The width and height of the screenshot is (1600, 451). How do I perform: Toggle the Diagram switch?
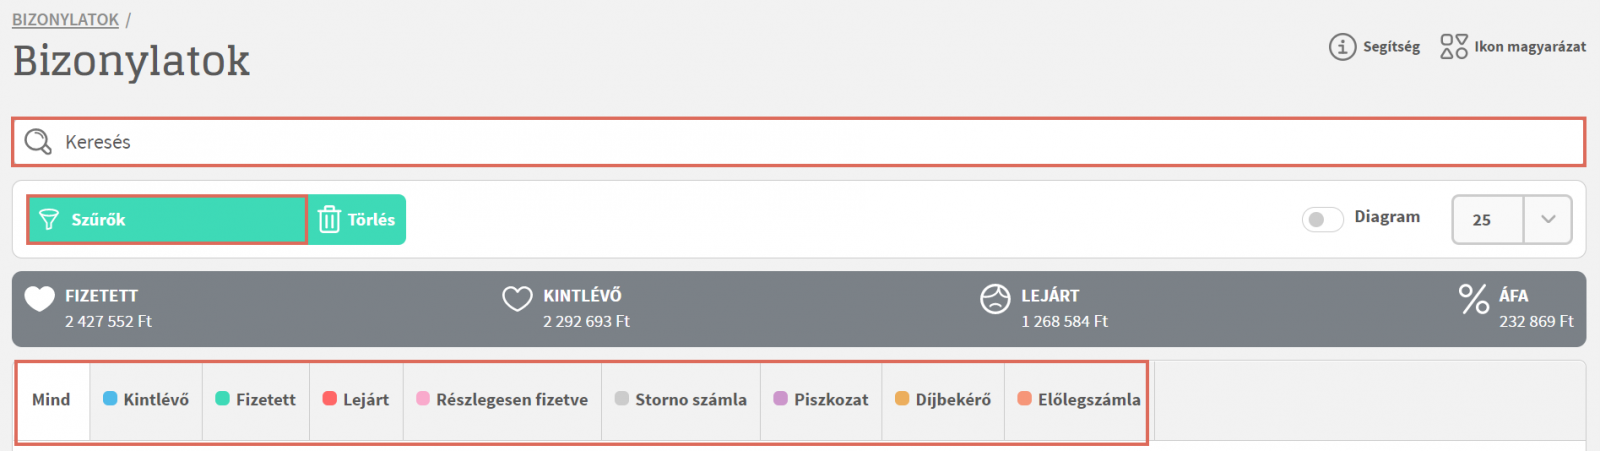pyautogui.click(x=1322, y=219)
